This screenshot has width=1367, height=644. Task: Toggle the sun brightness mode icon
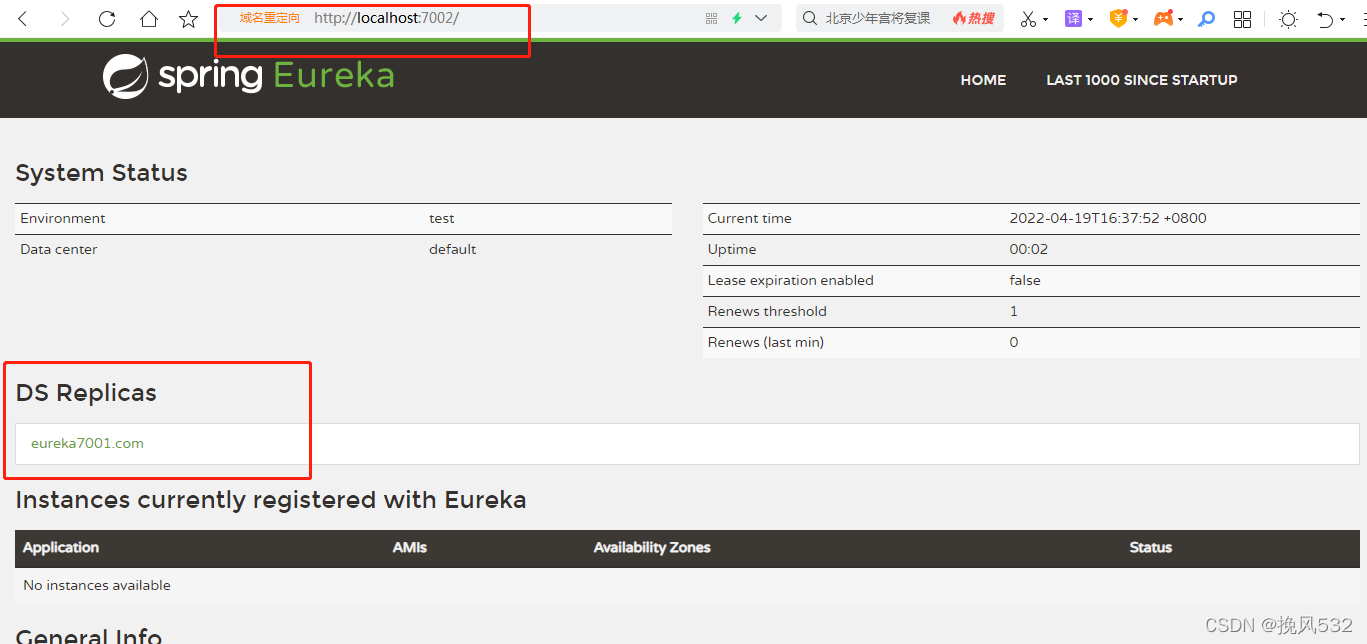coord(1288,19)
